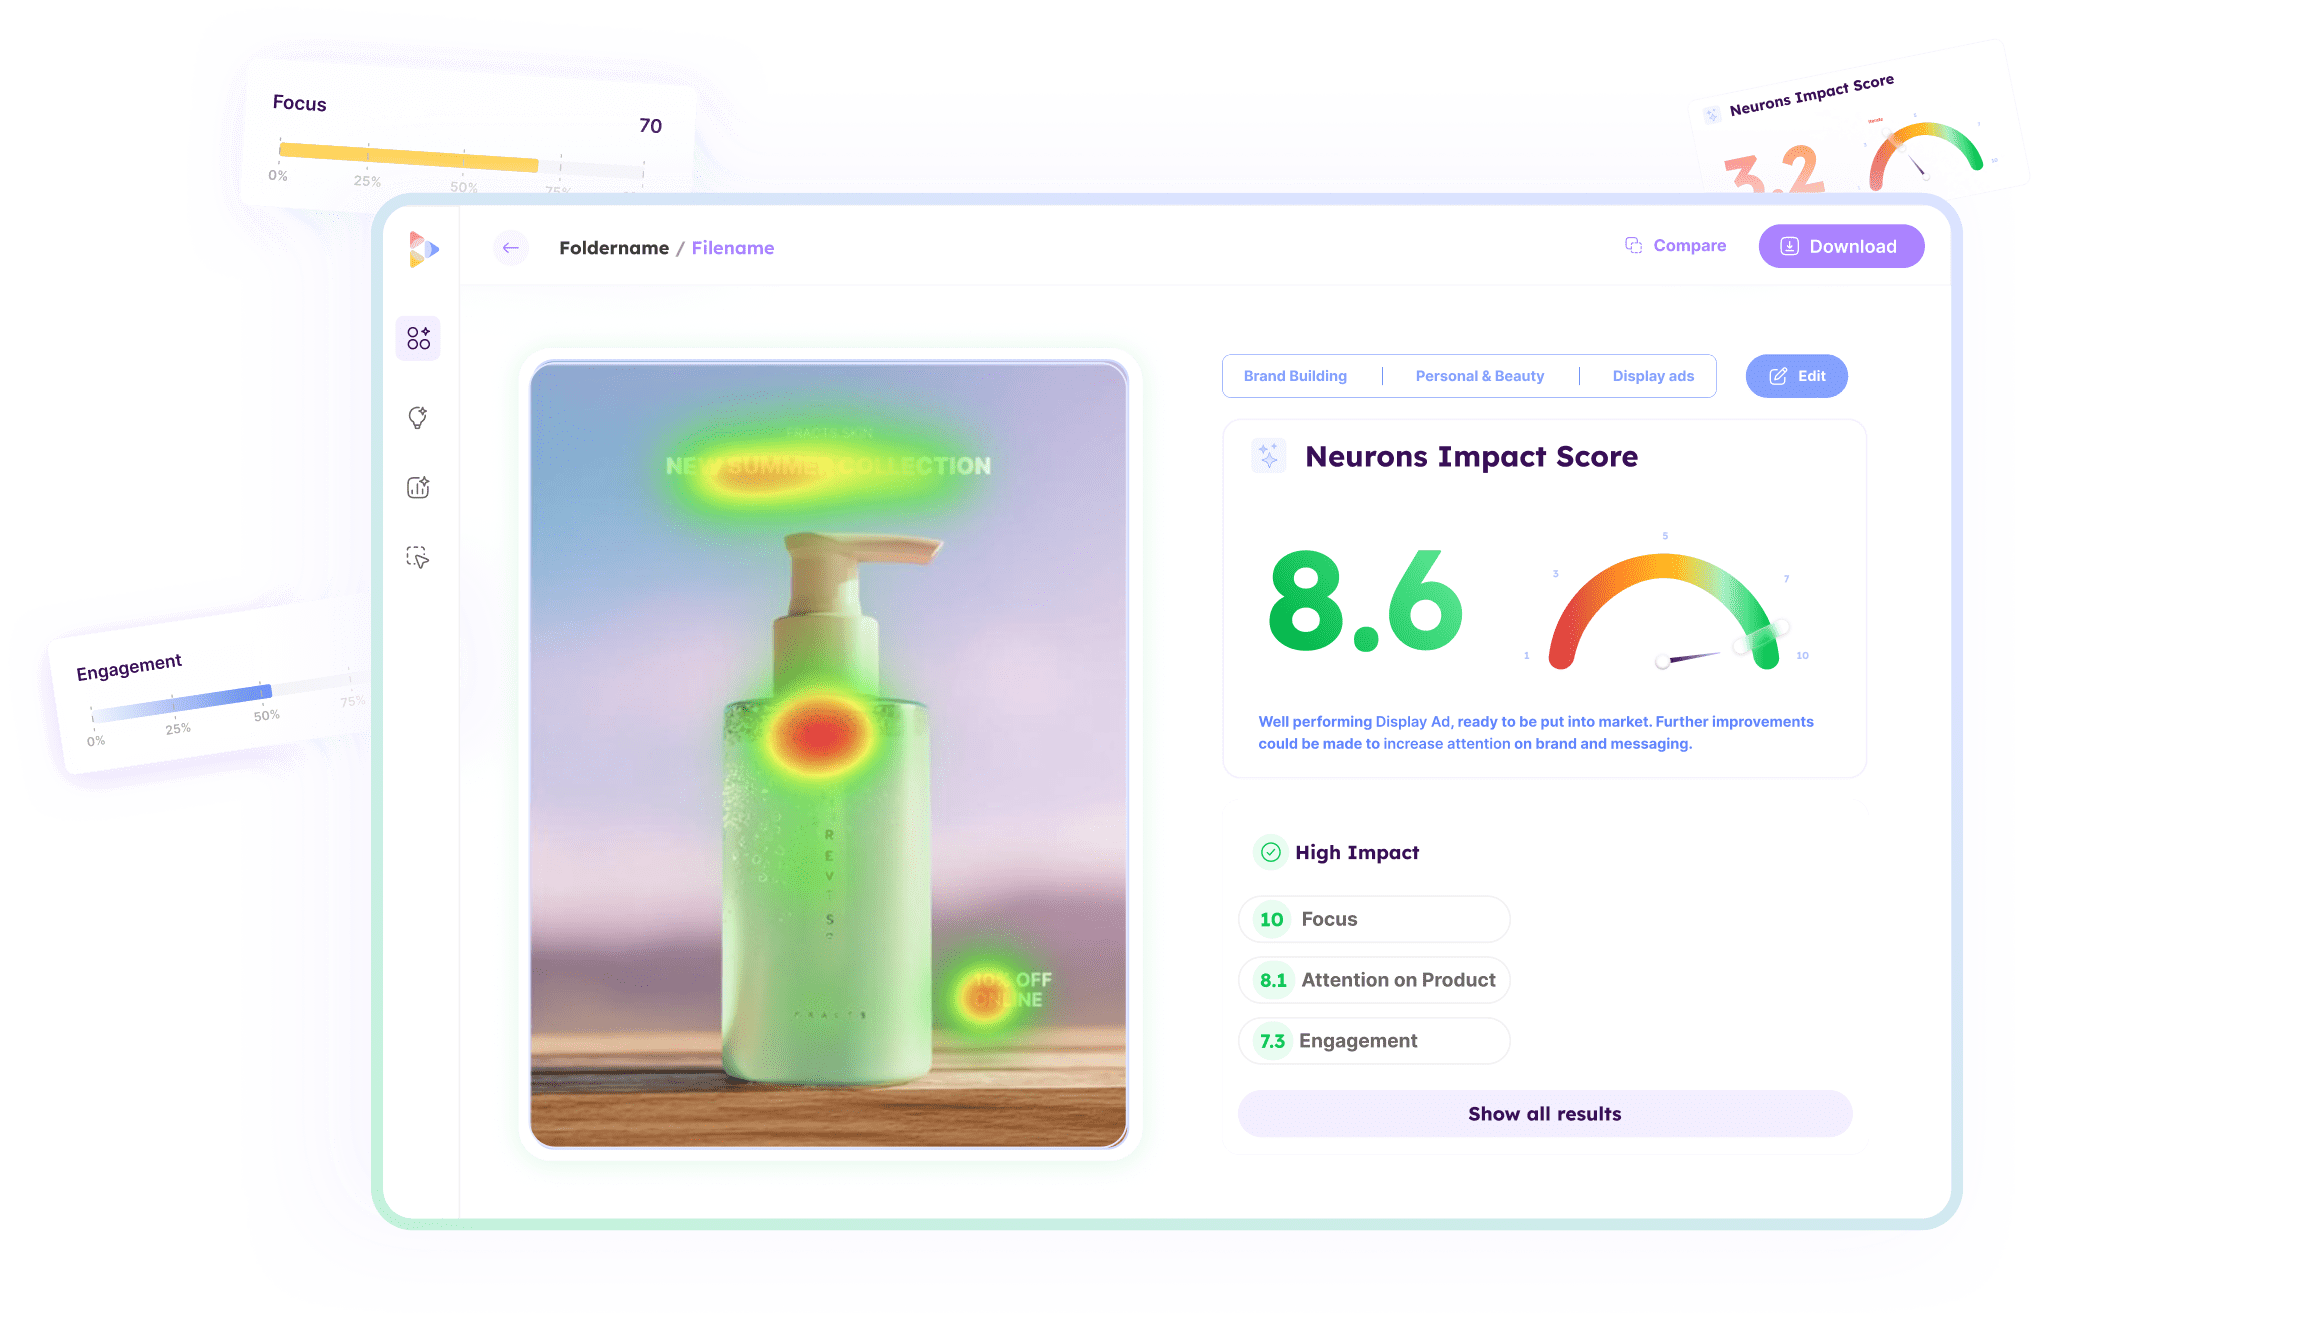Select the Display ads tab
This screenshot has width=2313, height=1318.
tap(1652, 376)
